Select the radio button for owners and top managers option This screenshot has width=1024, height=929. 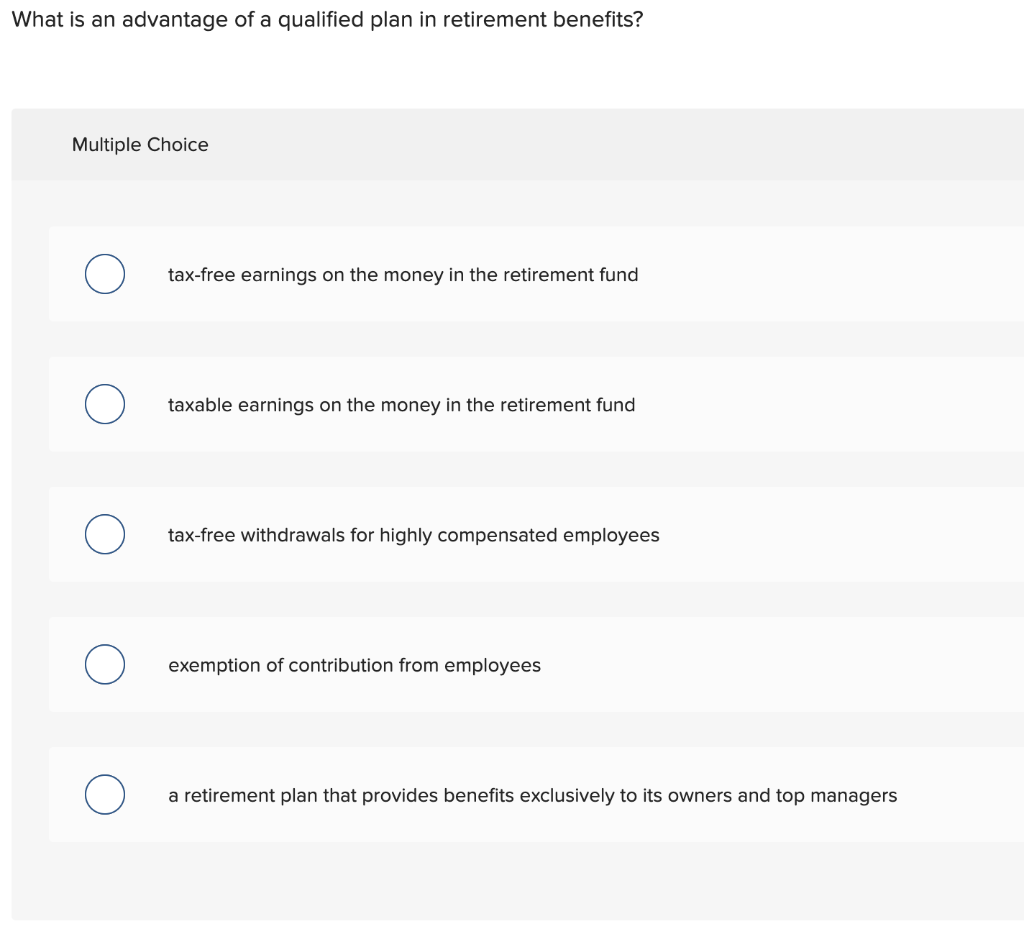coord(104,794)
